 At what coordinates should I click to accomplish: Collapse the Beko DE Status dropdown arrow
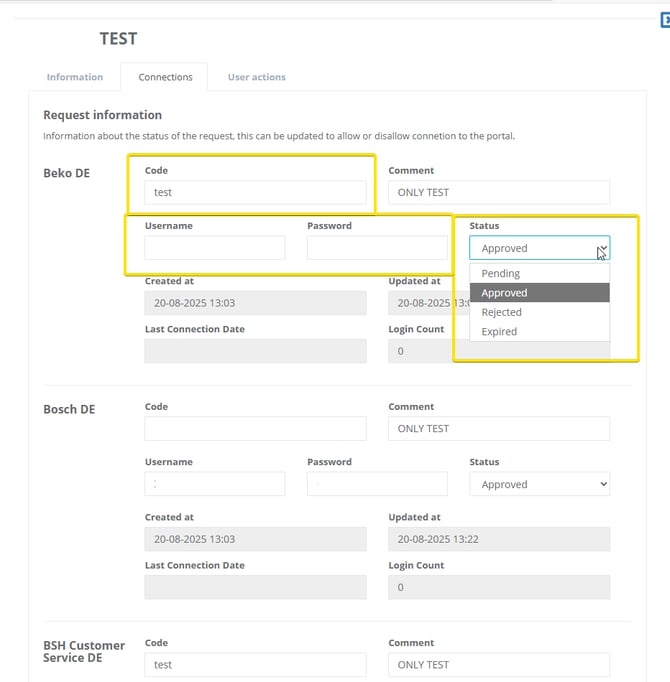pyautogui.click(x=601, y=248)
